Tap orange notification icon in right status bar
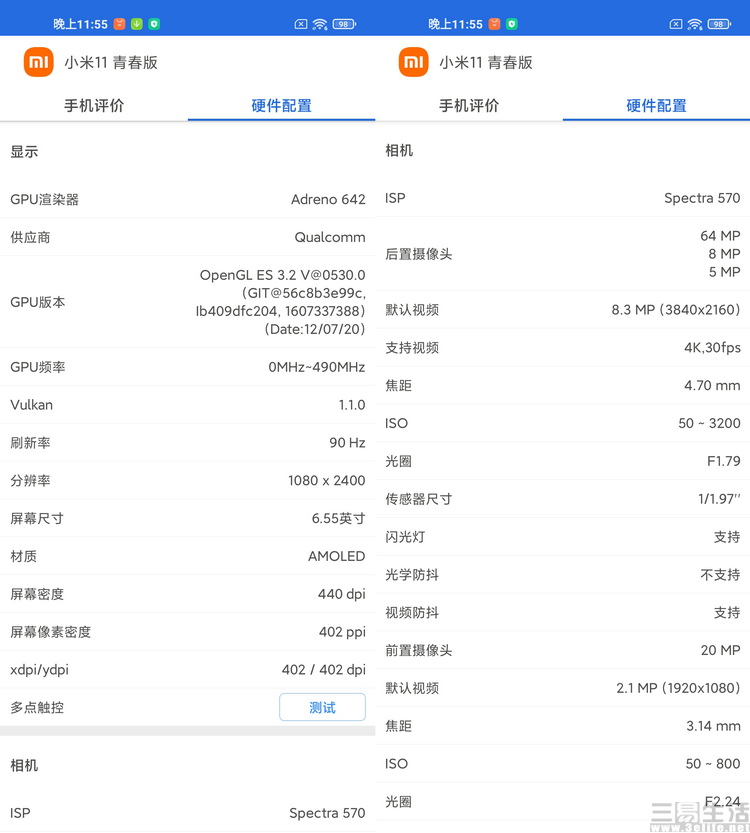The width and height of the screenshot is (750, 833). 495,24
